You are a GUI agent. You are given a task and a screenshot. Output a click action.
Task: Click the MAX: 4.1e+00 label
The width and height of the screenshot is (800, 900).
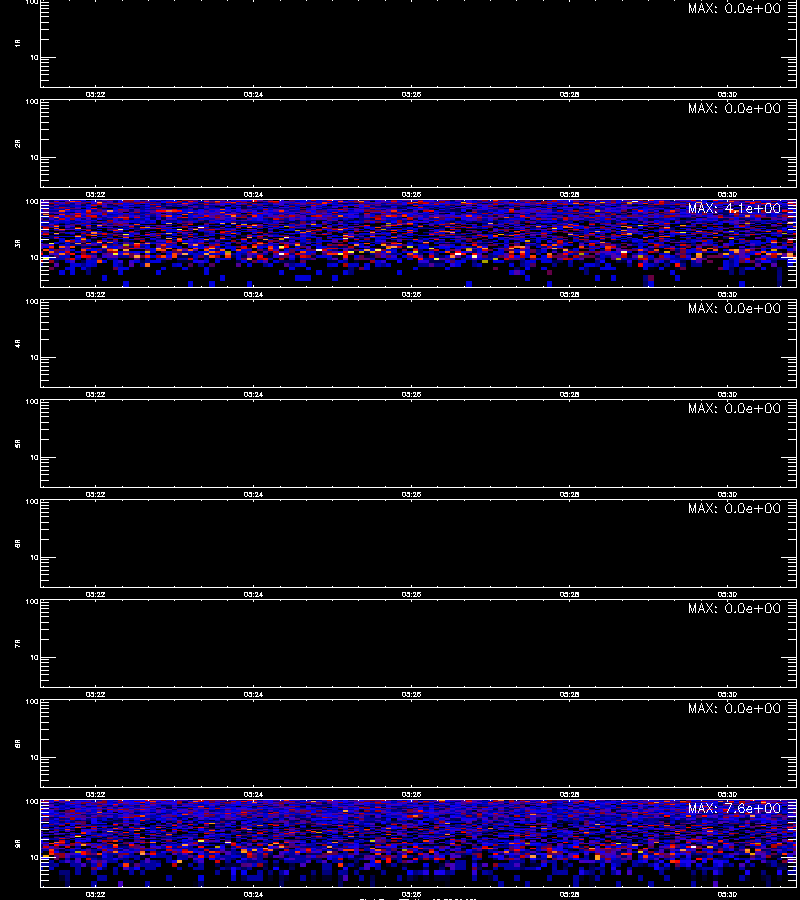click(734, 208)
